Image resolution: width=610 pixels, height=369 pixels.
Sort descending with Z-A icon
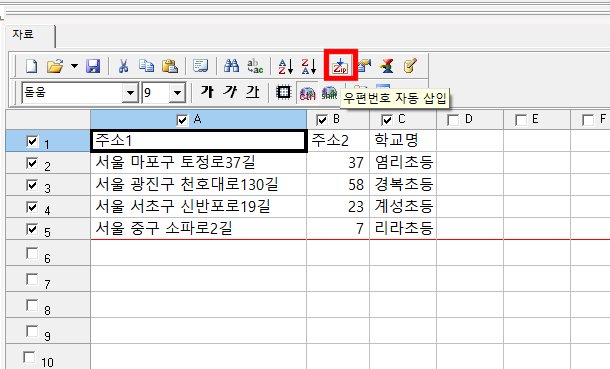pos(309,66)
